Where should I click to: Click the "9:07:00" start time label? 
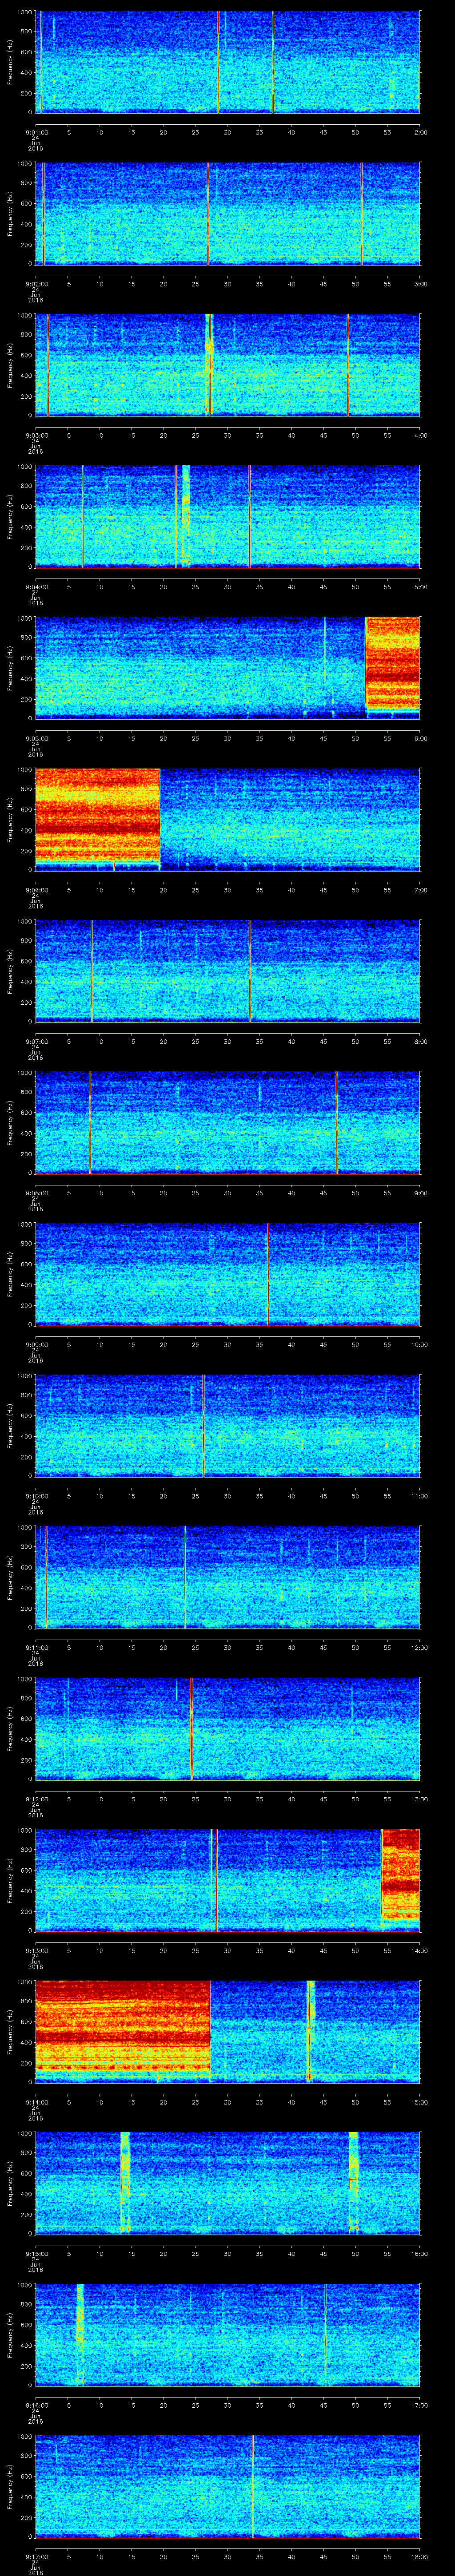pyautogui.click(x=35, y=1041)
